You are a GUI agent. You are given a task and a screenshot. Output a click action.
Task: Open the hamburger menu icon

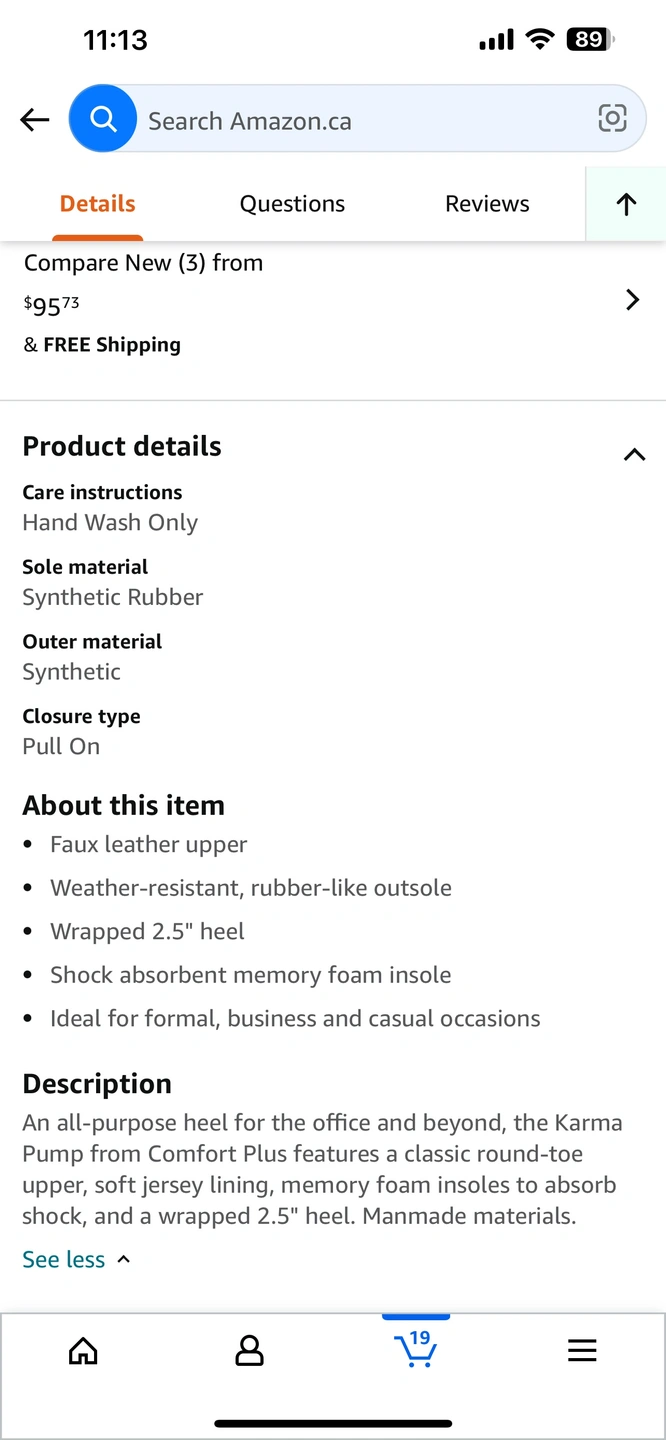[582, 1351]
